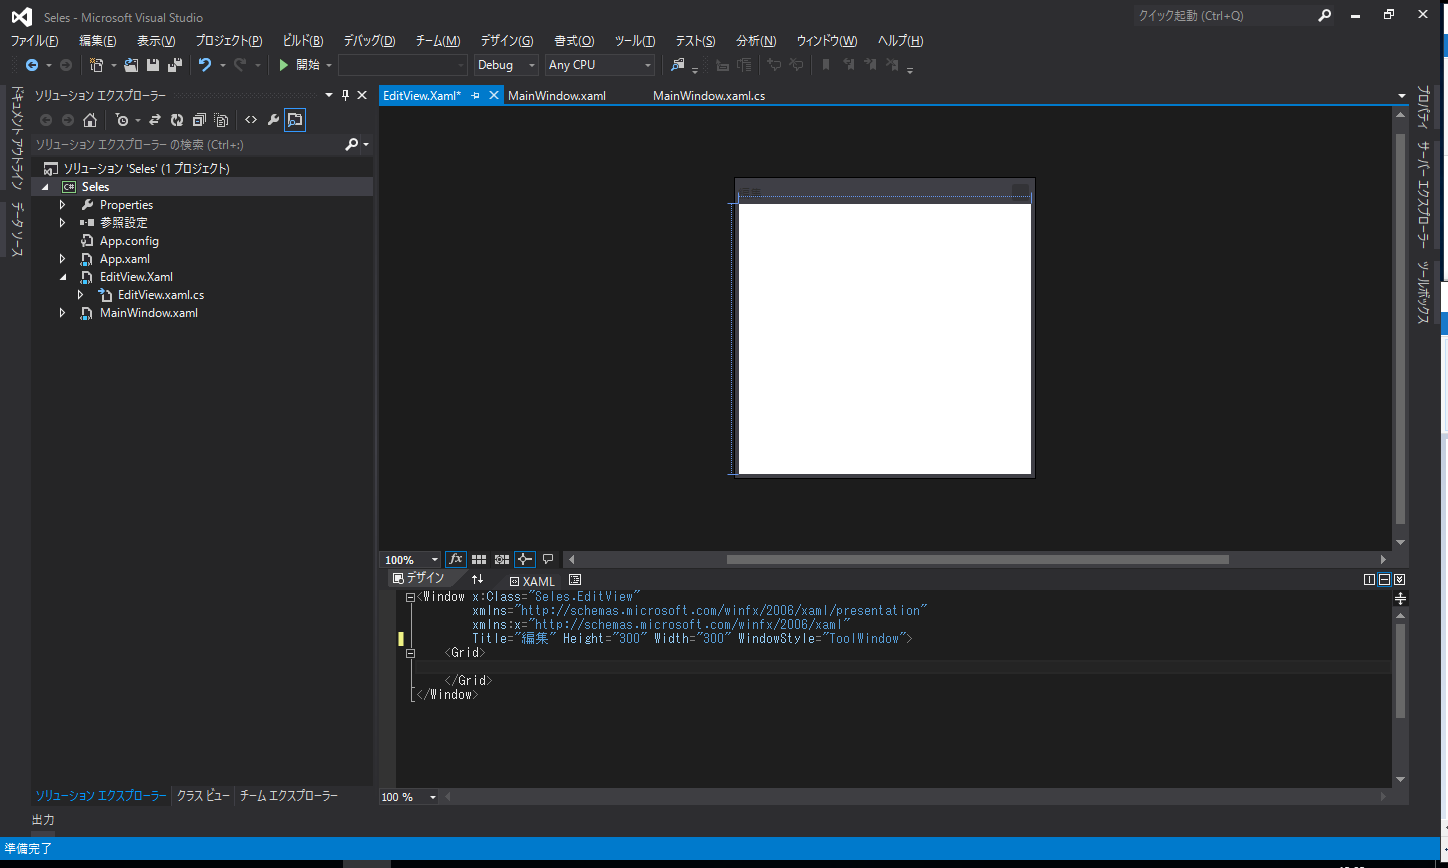Viewport: 1448px width, 868px height.
Task: Open the クラス ビュー tab
Action: tap(203, 796)
